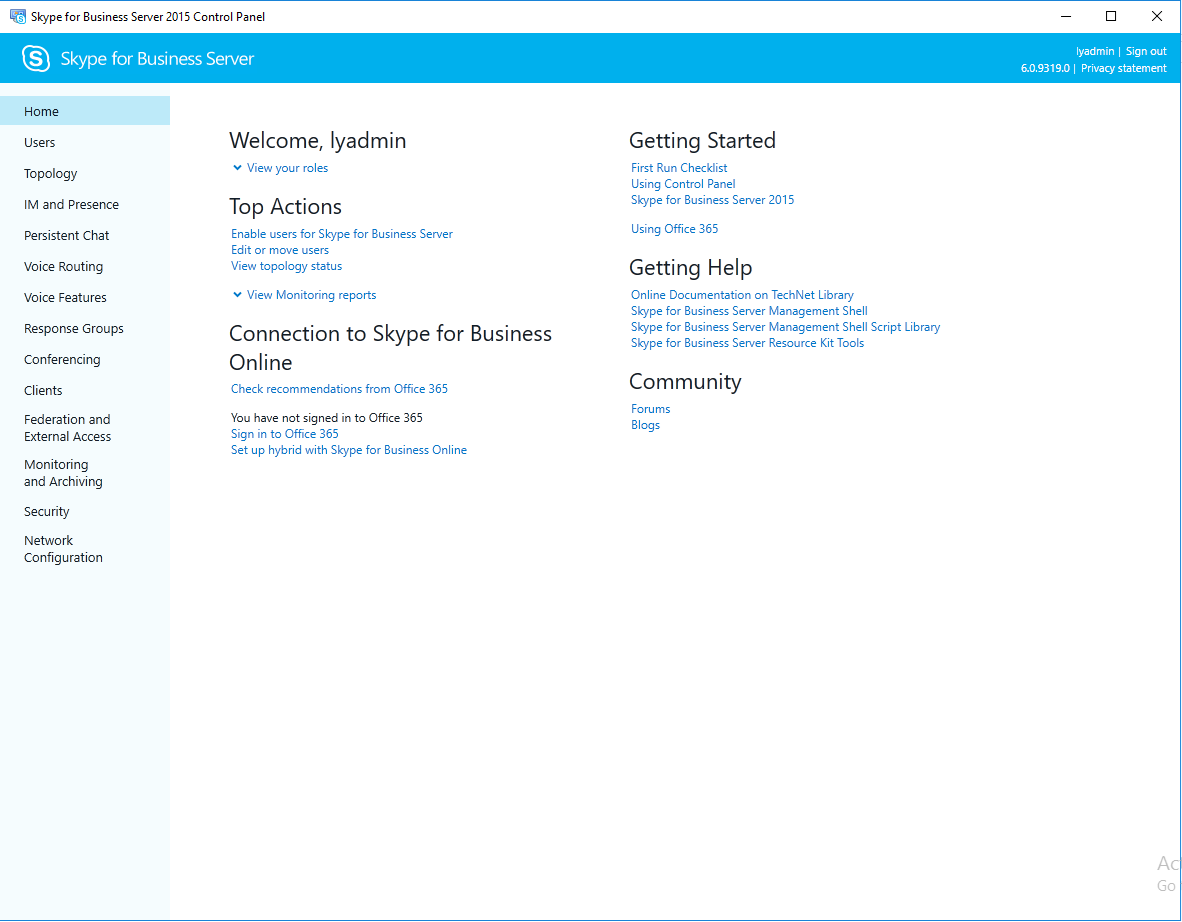Open Skype for Business Server 2015 link

712,200
